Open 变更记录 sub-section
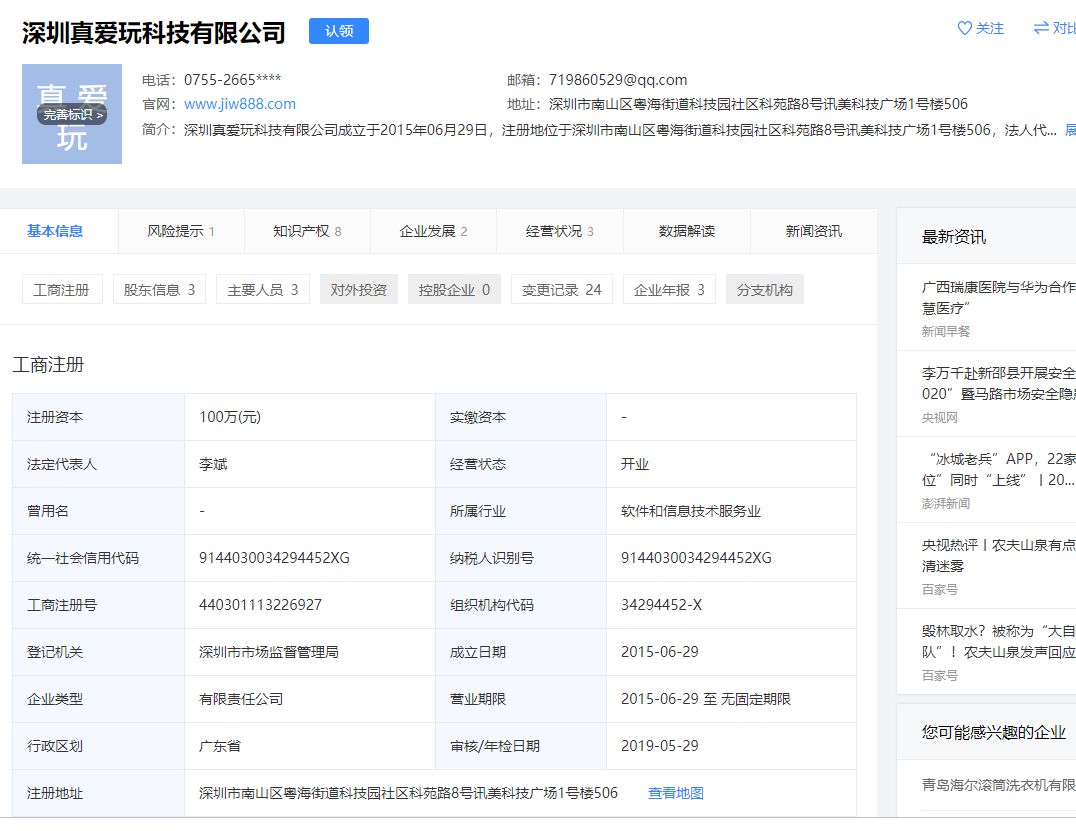The height and width of the screenshot is (831, 1076). [561, 290]
